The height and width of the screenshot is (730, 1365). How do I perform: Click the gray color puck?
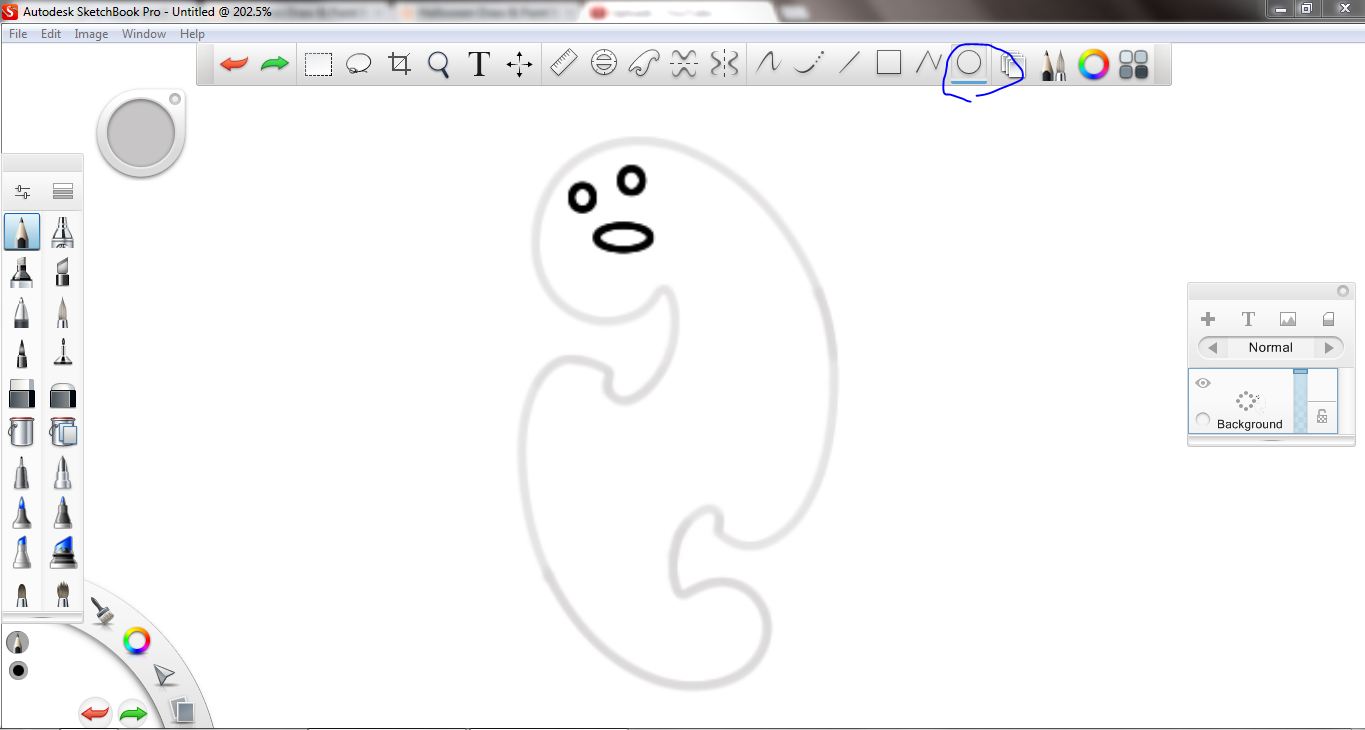pyautogui.click(x=141, y=132)
